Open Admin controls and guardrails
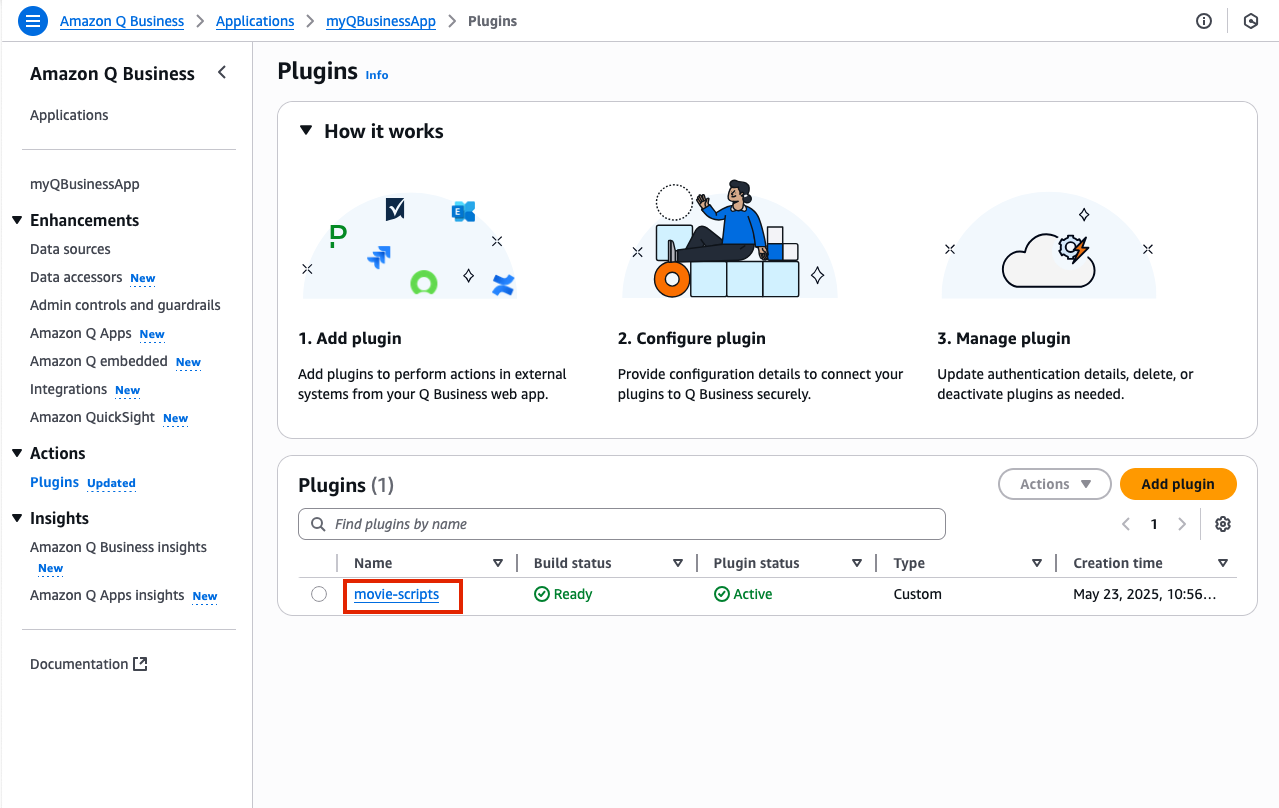 [x=125, y=305]
